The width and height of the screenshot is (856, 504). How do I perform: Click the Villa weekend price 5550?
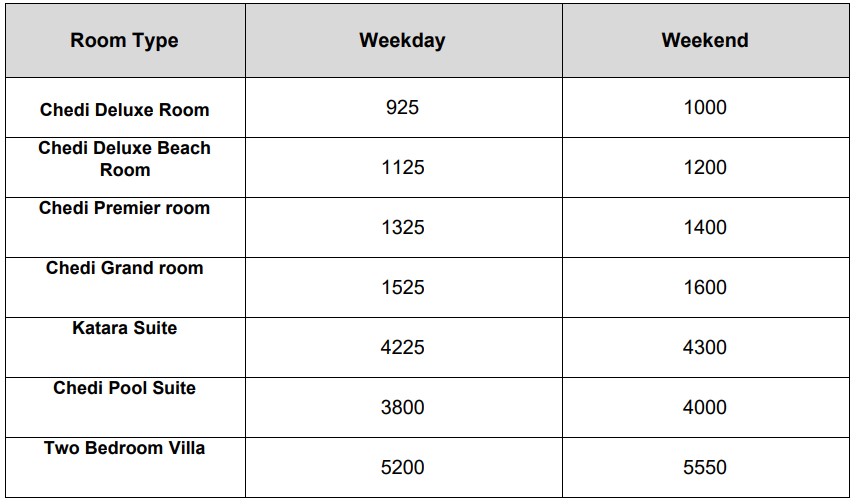tap(705, 468)
